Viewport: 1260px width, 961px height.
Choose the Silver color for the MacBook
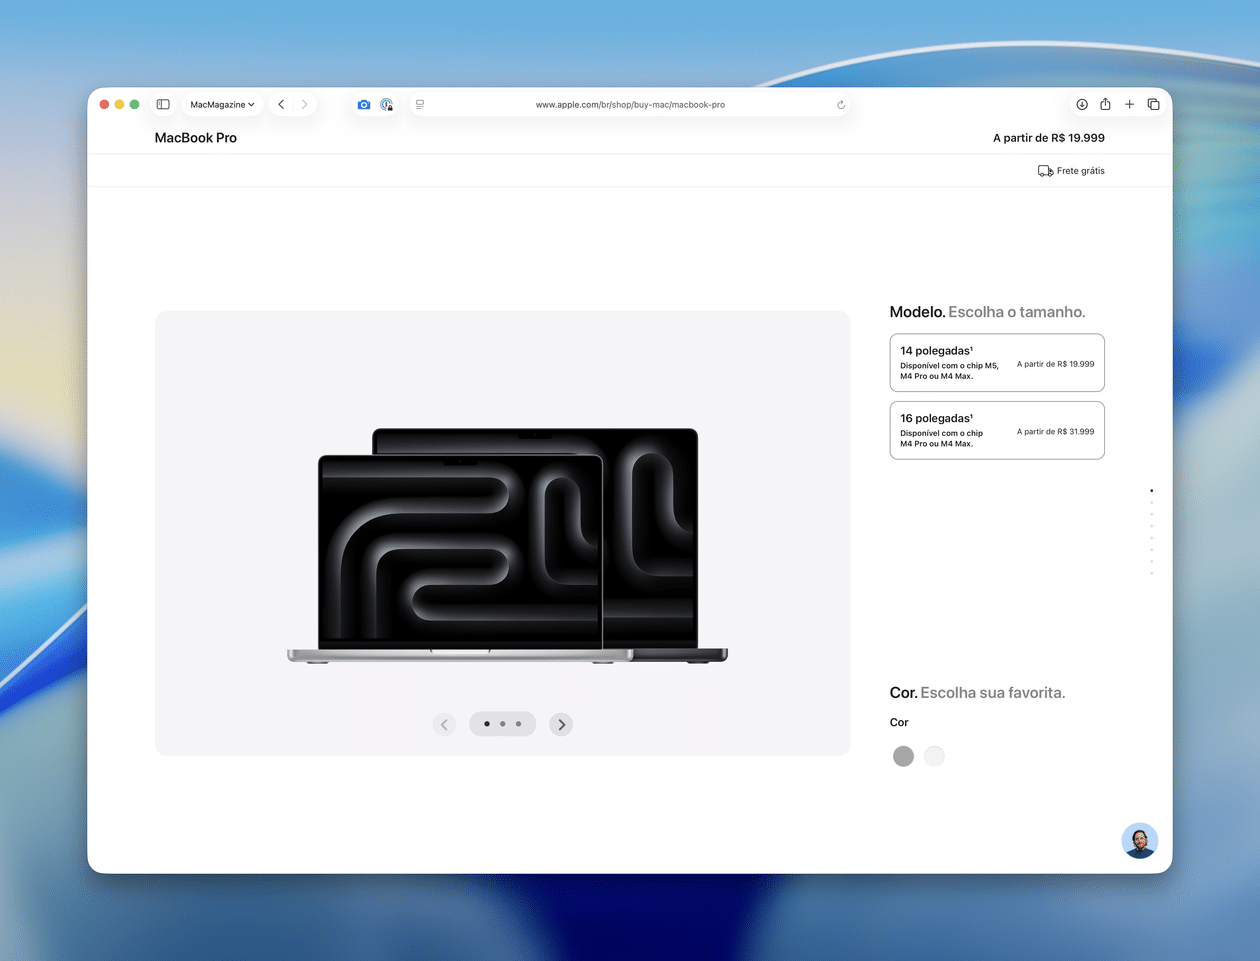coord(934,756)
